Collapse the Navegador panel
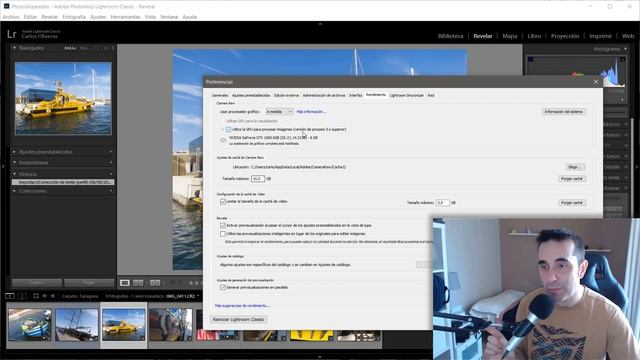The height and width of the screenshot is (360, 640). 15,48
